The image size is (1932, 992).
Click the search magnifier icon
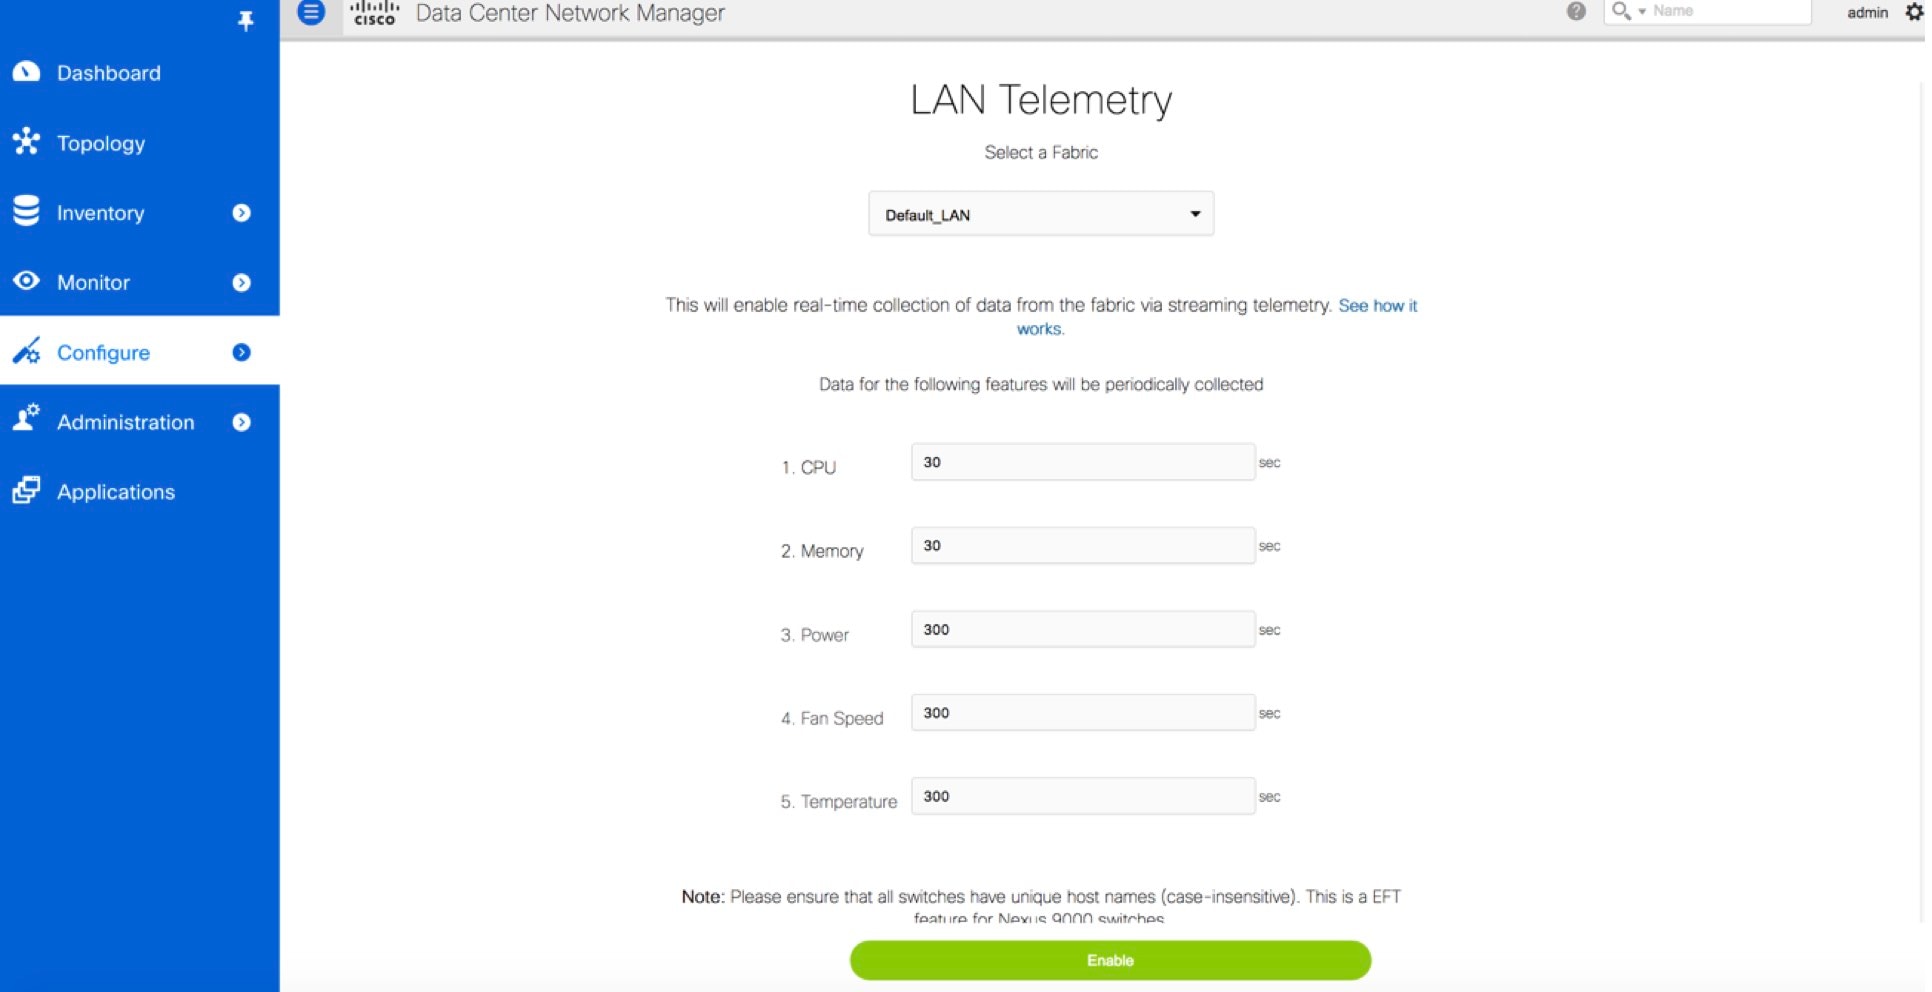(x=1620, y=11)
